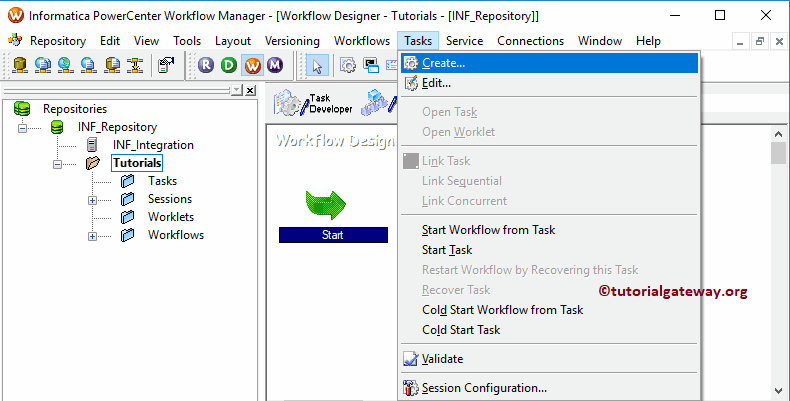
Task: Open the Tools menu
Action: pos(187,41)
